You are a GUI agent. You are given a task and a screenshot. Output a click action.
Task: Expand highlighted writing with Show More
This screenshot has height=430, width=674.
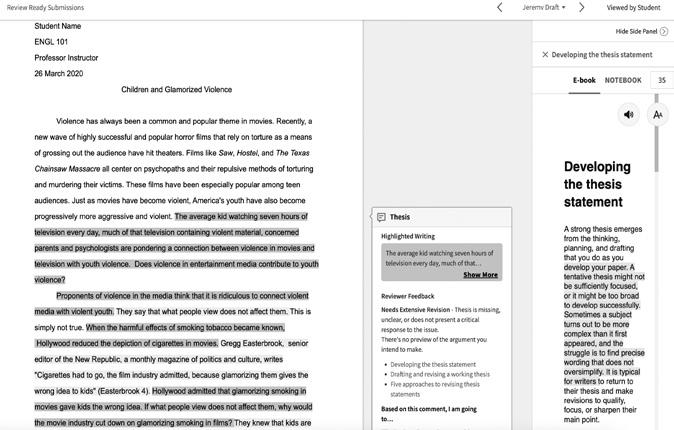(x=480, y=275)
